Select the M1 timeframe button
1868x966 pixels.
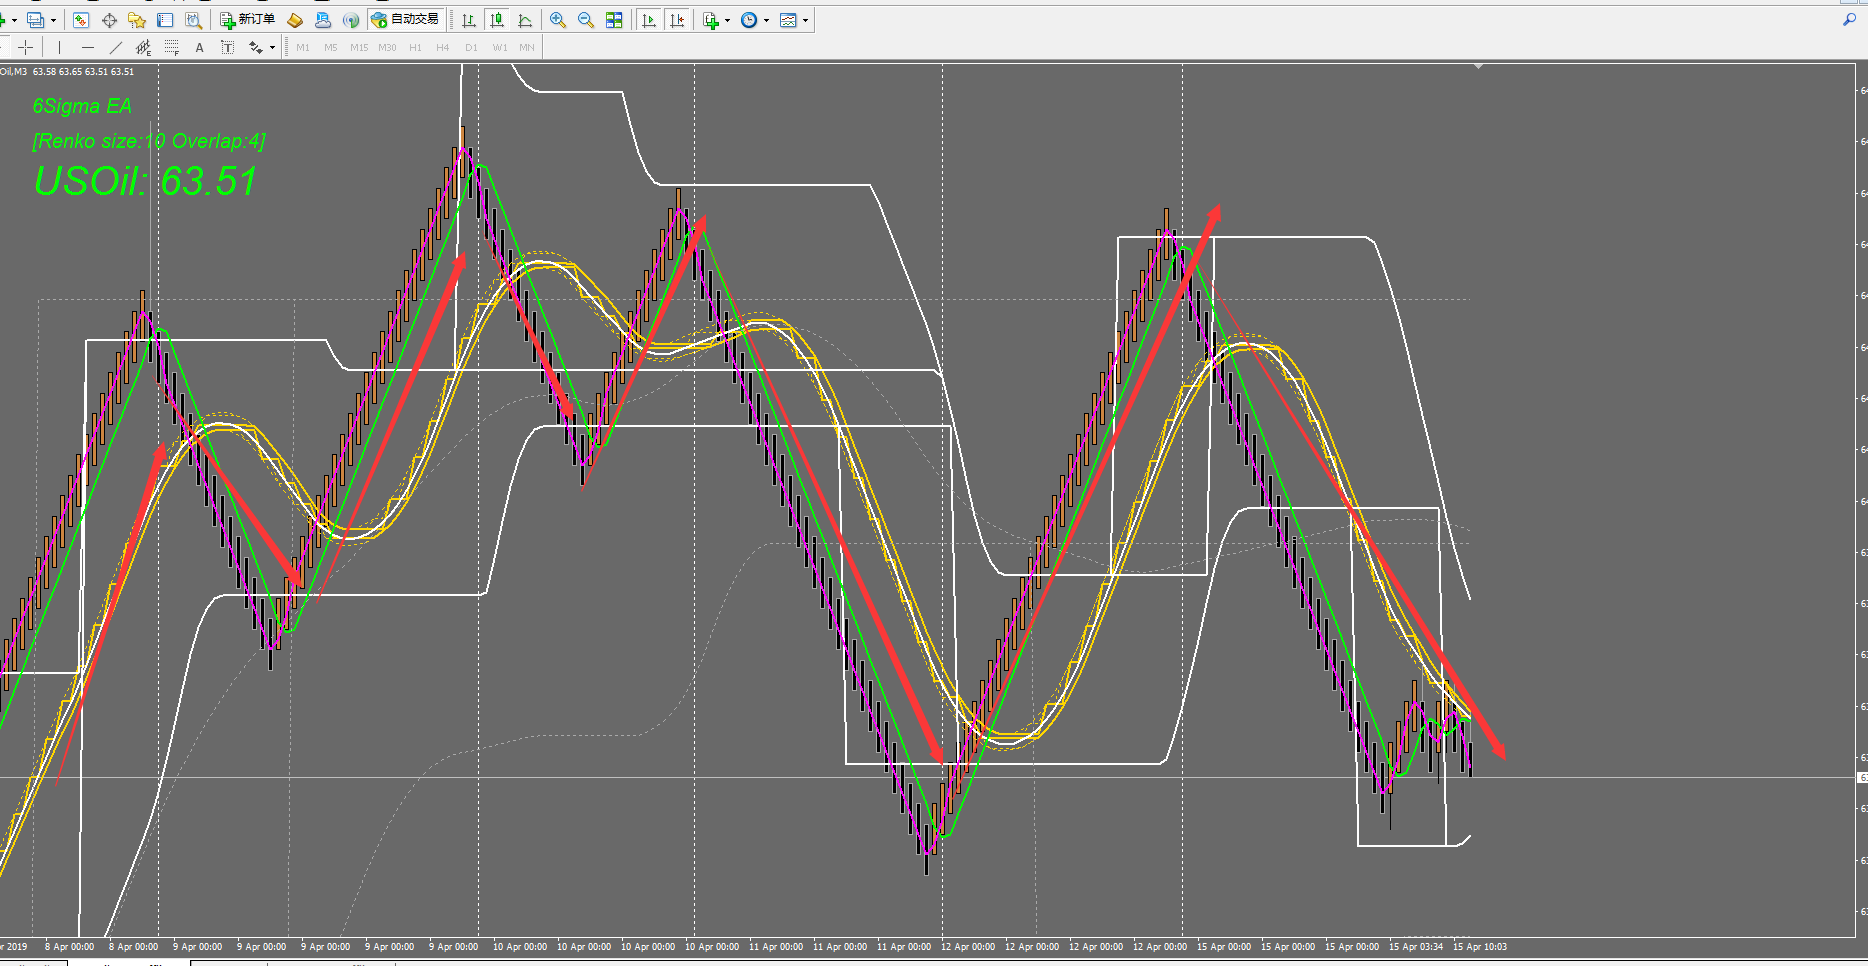pos(303,47)
